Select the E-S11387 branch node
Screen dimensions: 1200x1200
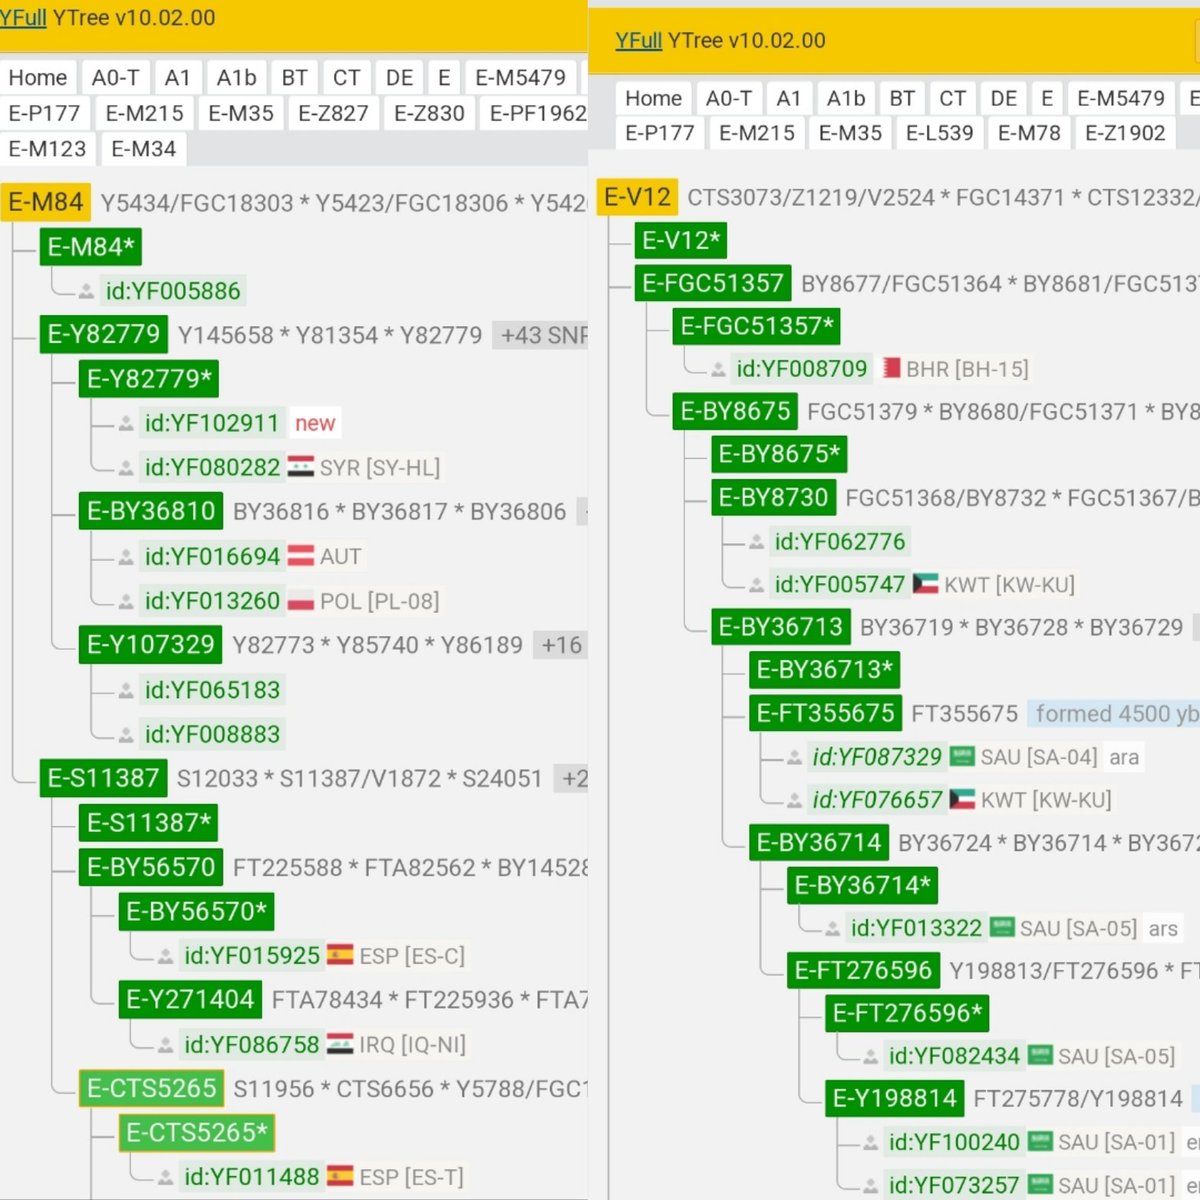pos(104,777)
